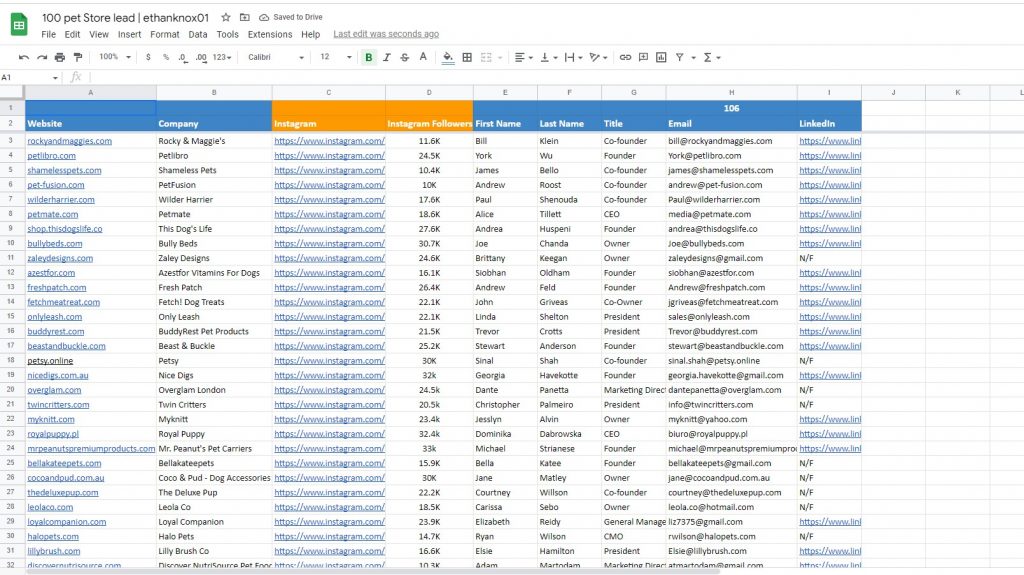Decrease decimal places button
1024x575 pixels.
(183, 58)
